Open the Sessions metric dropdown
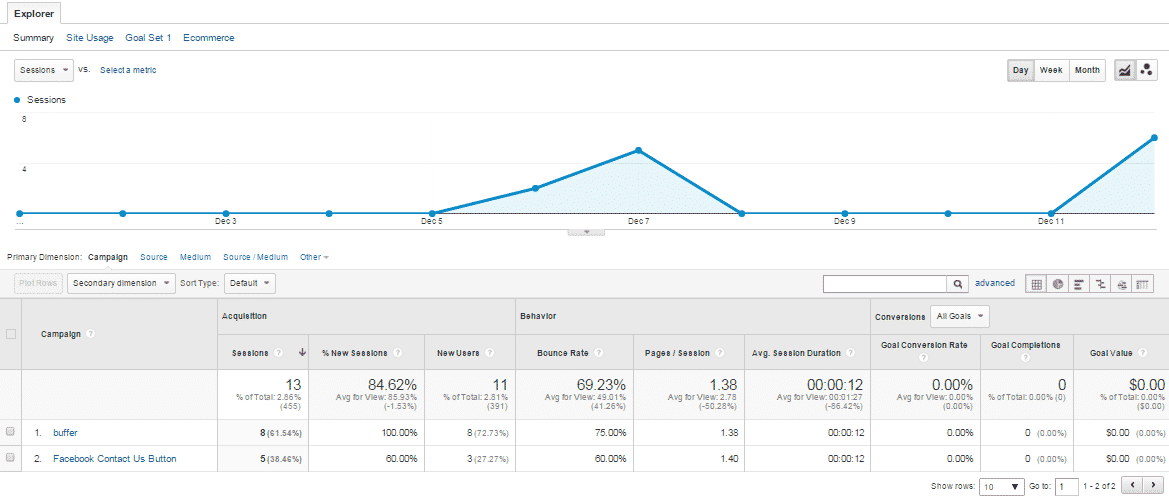1169x497 pixels. 44,70
